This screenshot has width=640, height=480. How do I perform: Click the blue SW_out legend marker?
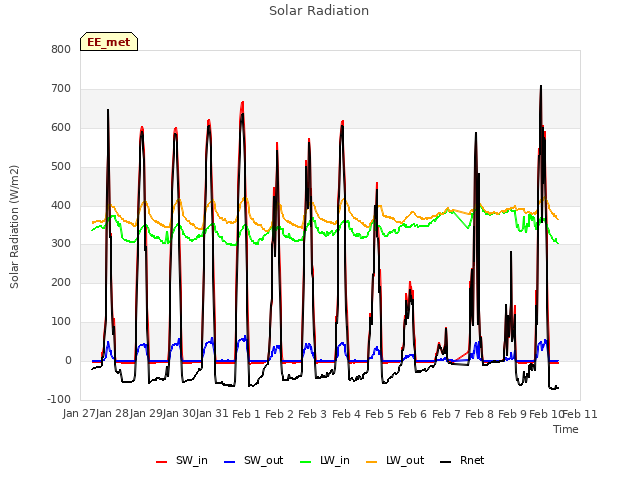tap(230, 462)
